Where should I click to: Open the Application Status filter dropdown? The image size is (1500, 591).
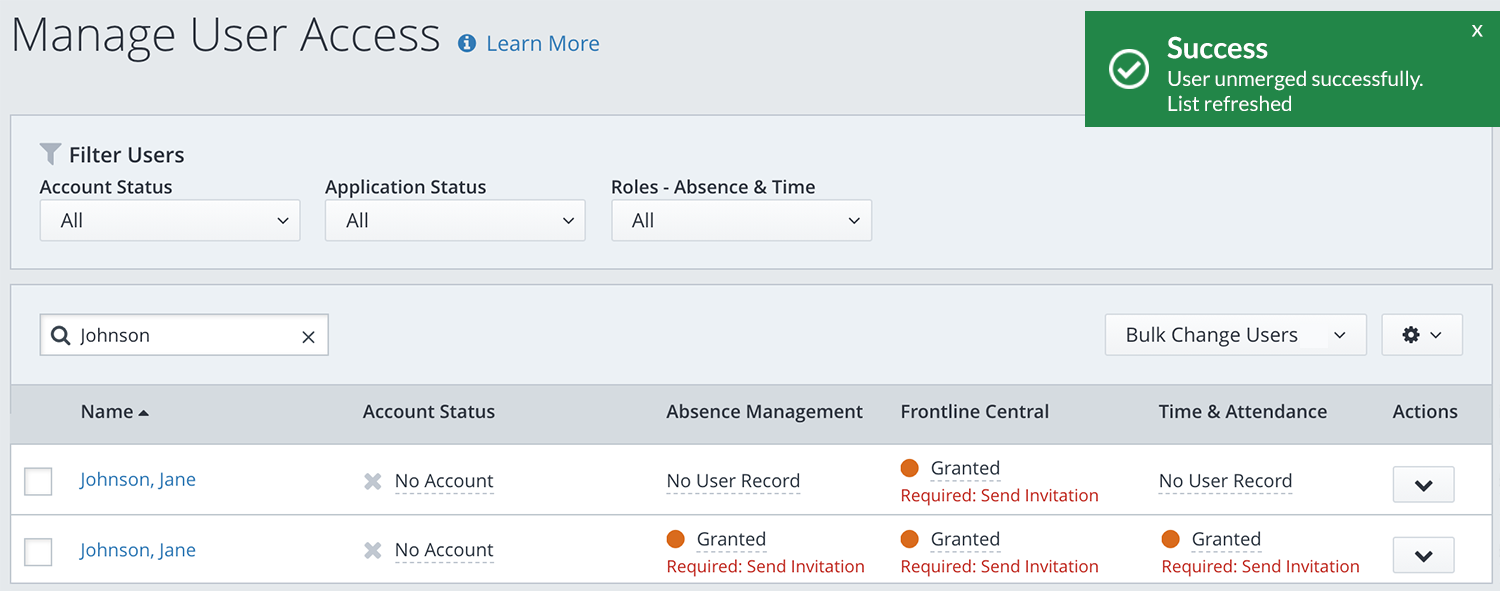[x=455, y=221]
